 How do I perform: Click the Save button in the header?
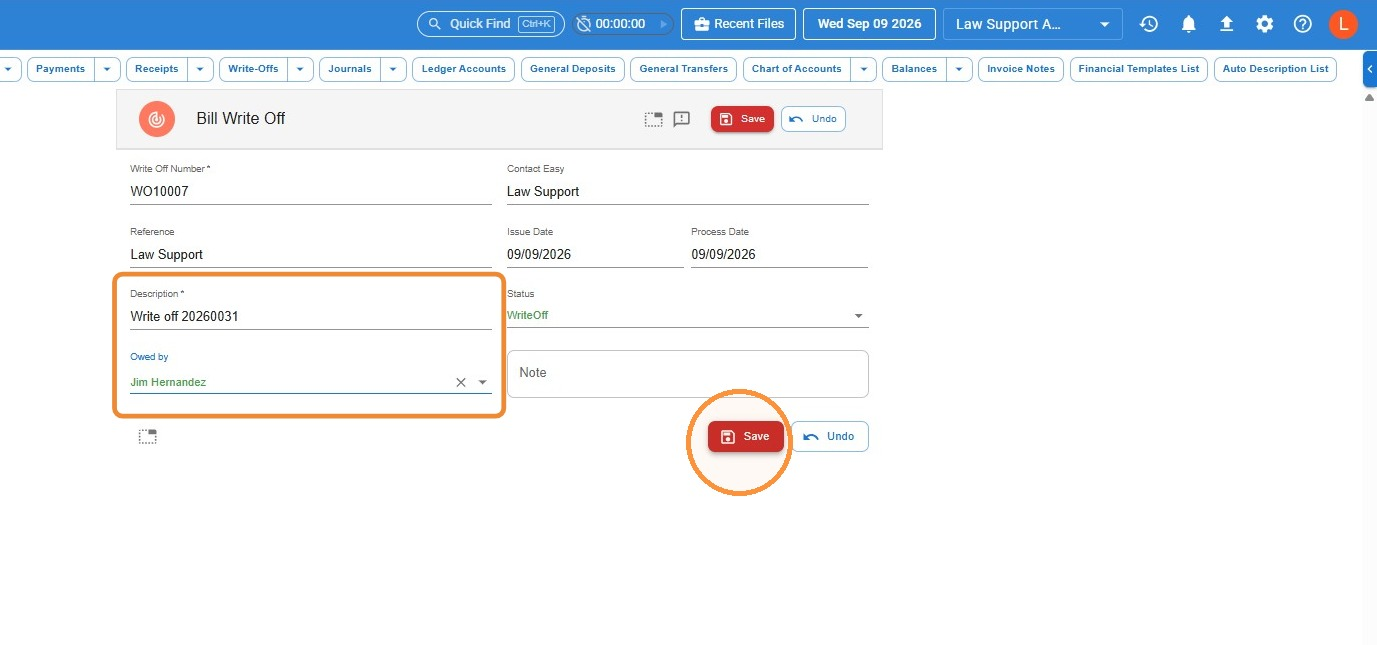pyautogui.click(x=742, y=119)
